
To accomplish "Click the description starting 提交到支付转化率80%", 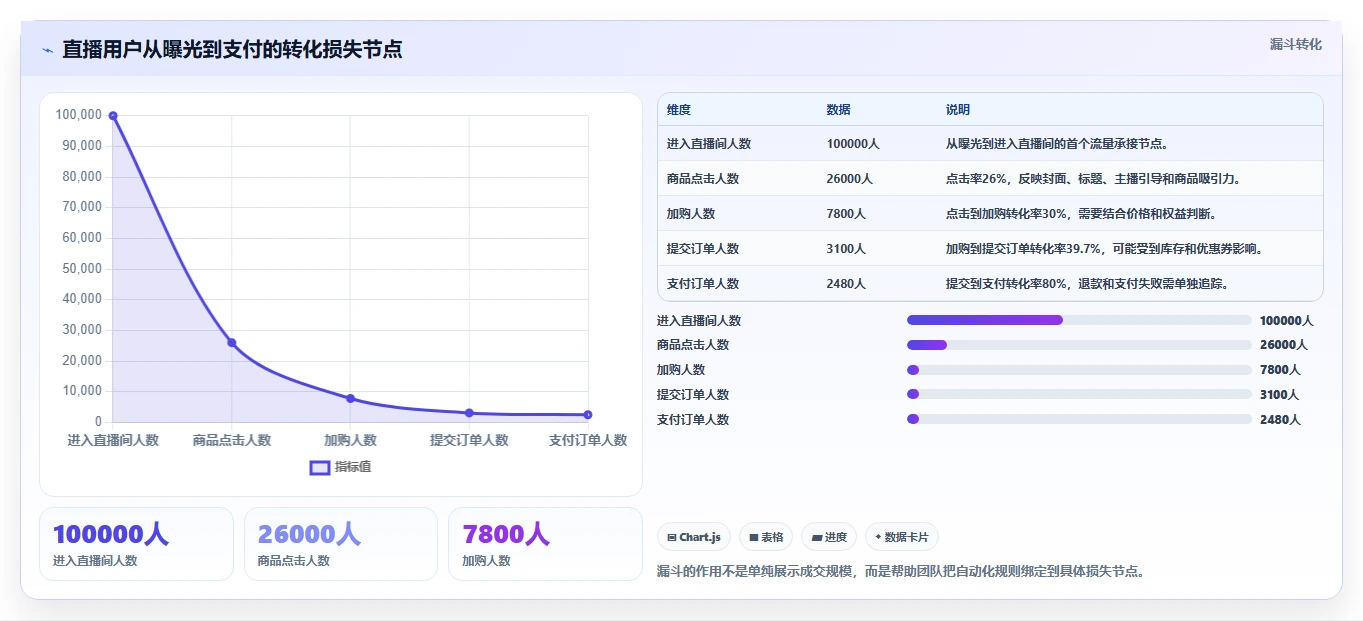I will 1087,284.
